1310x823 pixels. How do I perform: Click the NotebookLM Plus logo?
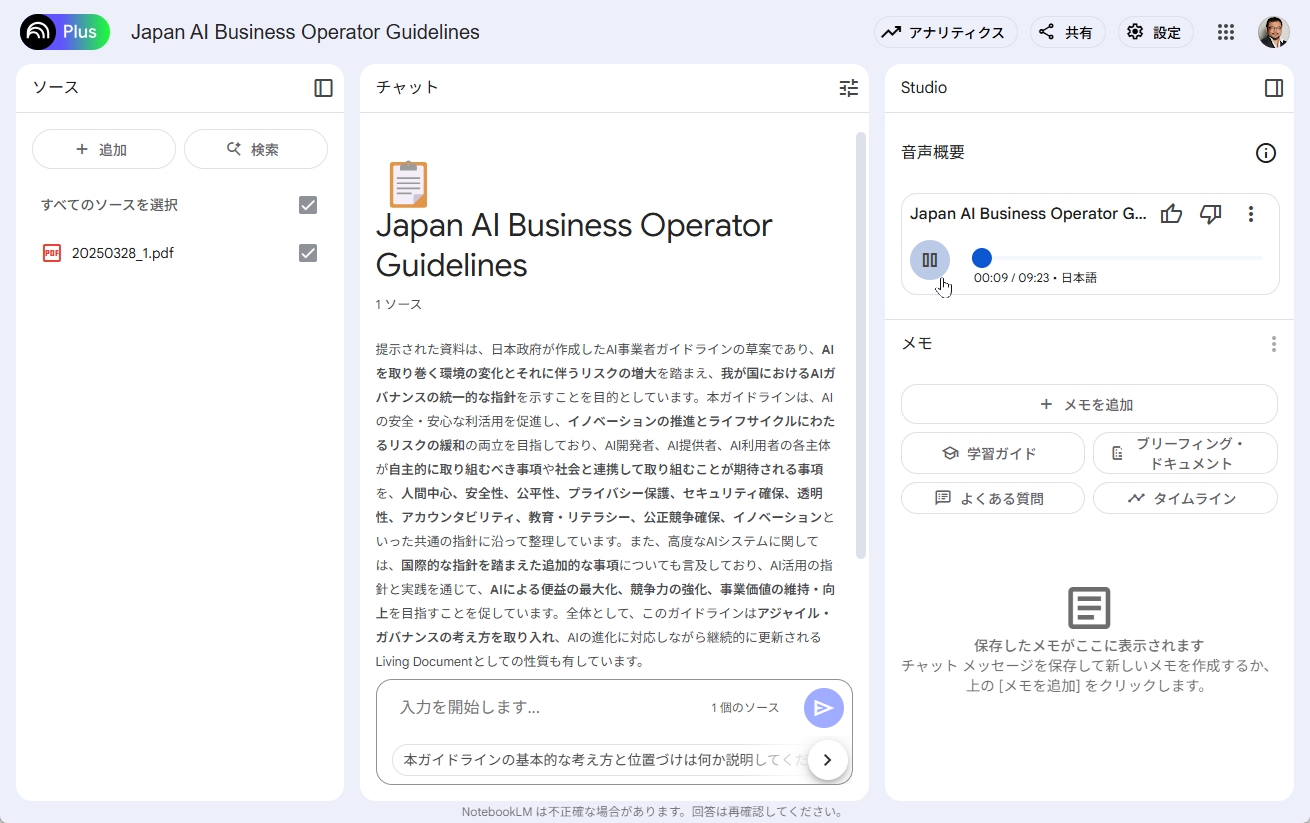coord(65,32)
